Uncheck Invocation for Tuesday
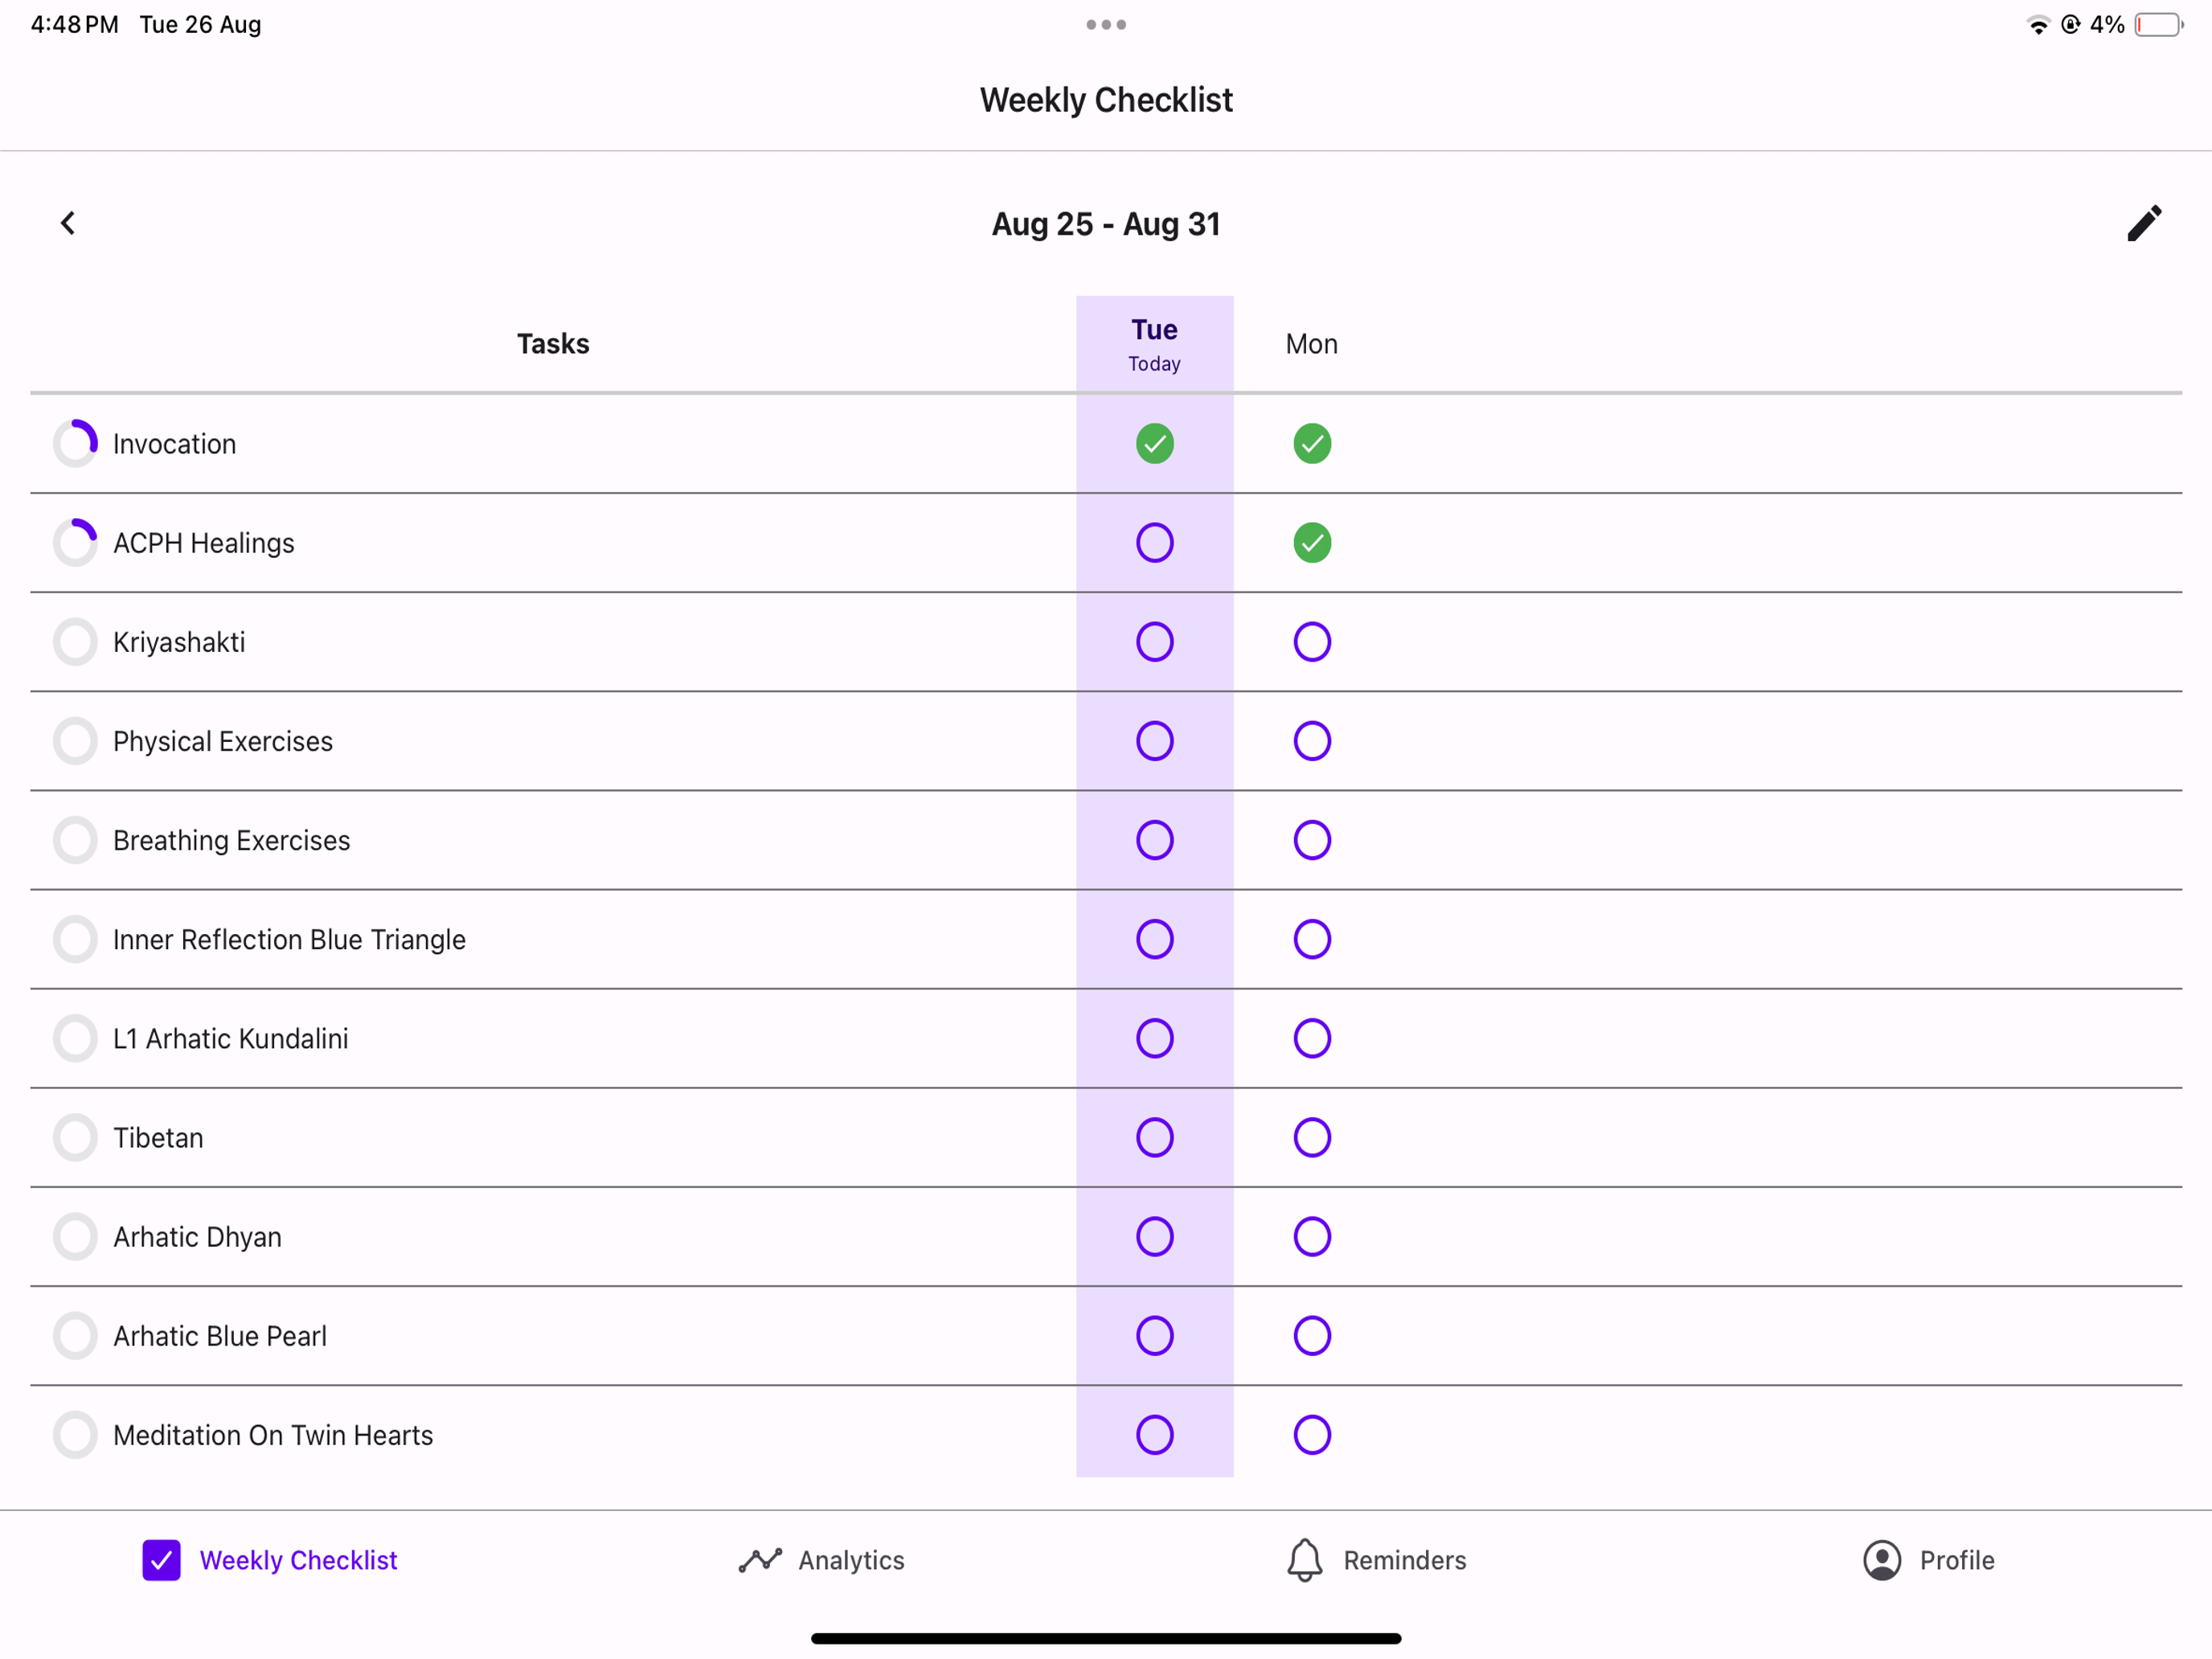Viewport: 2212px width, 1659px height. (1155, 443)
